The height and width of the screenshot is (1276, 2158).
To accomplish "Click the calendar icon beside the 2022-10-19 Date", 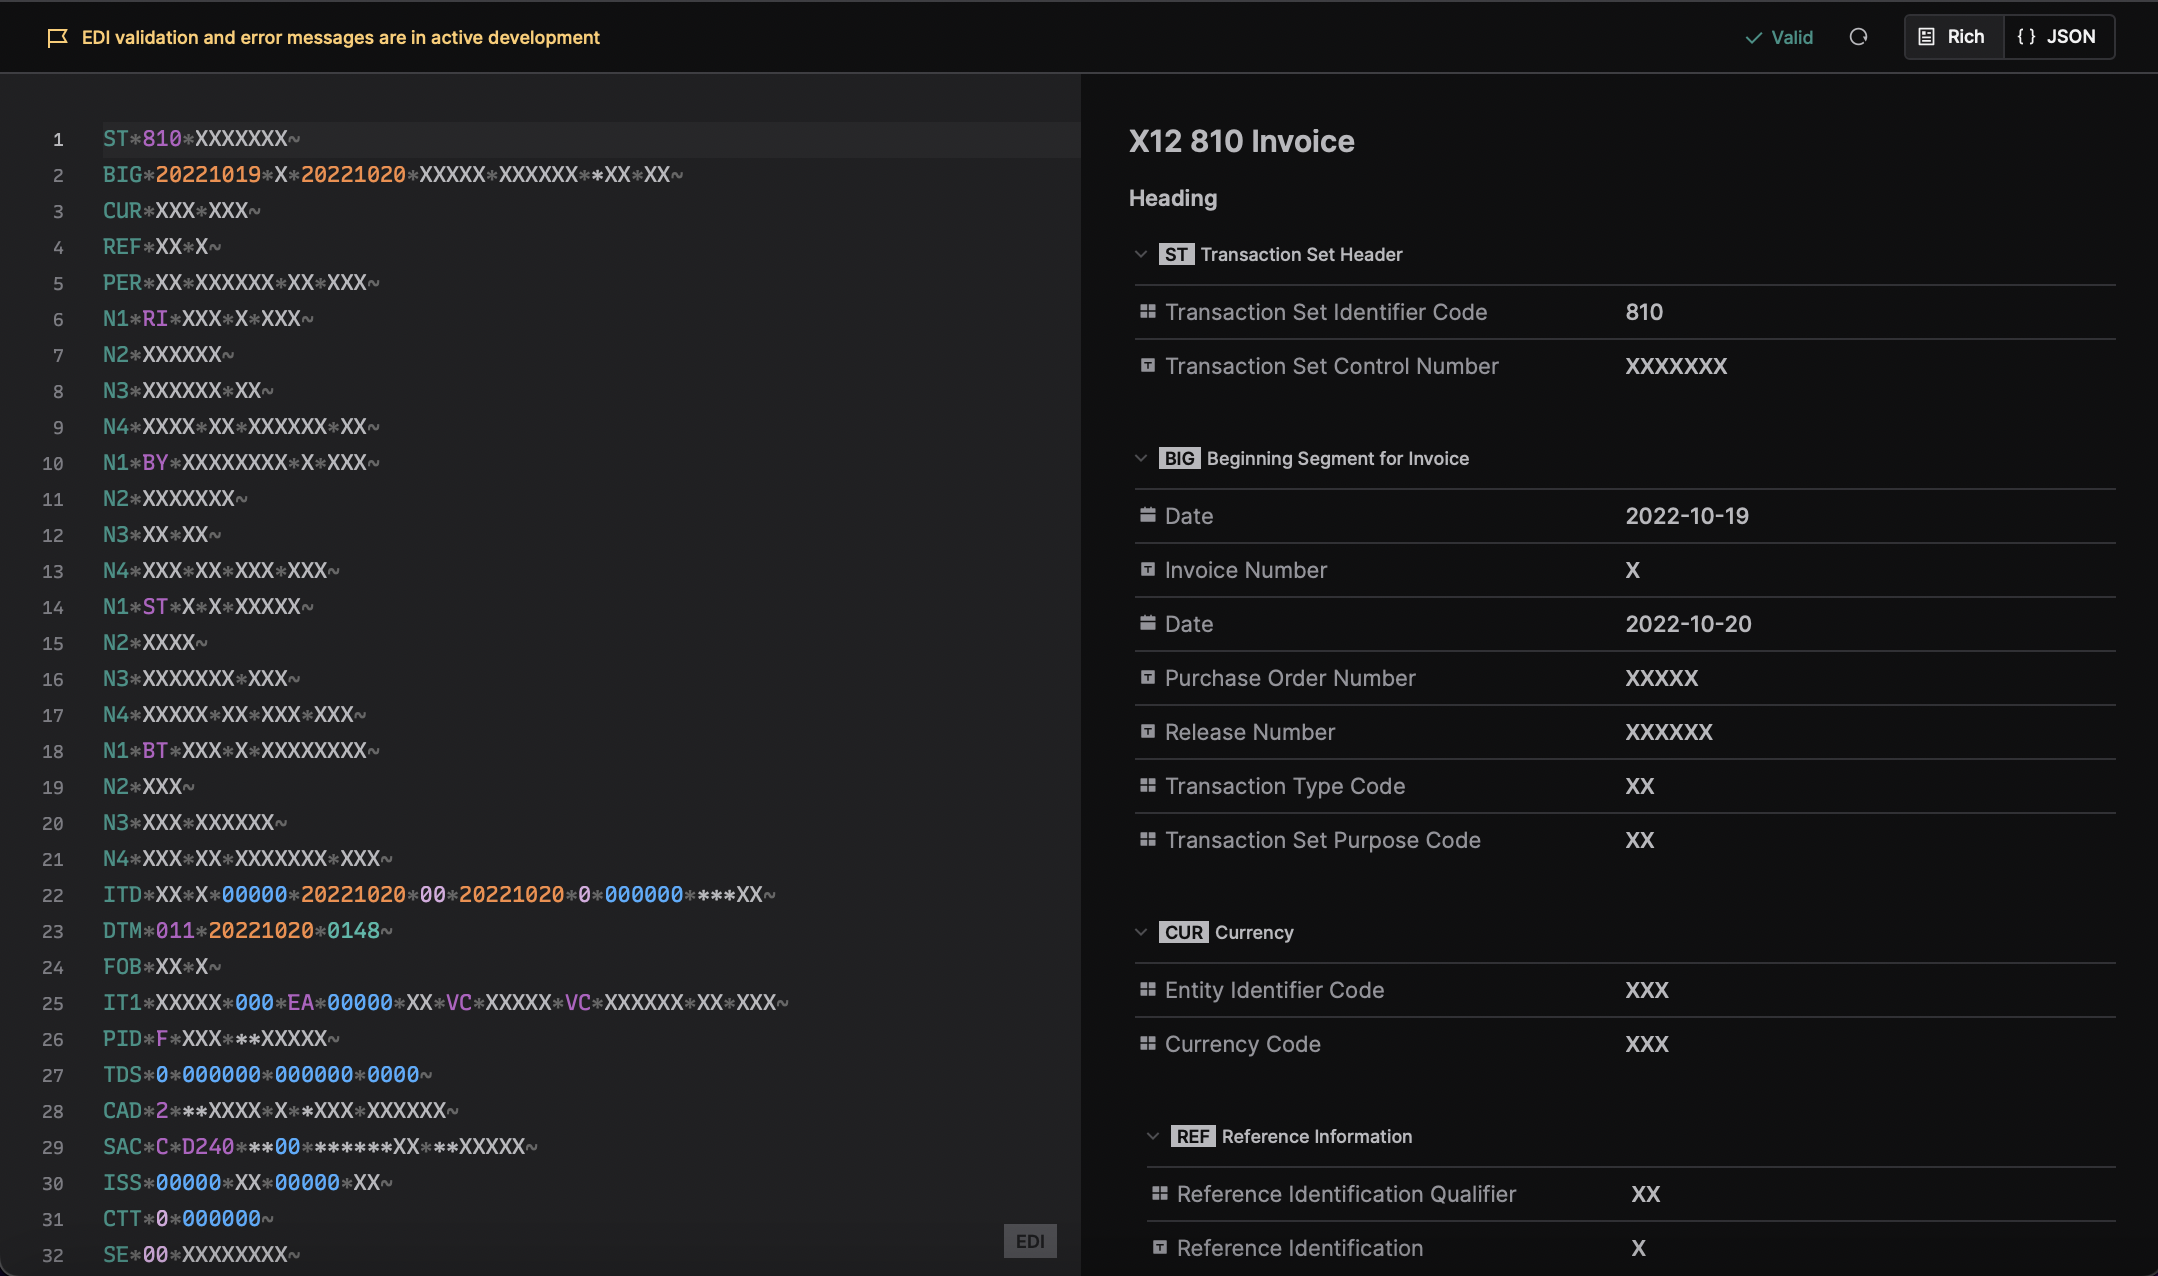I will (x=1148, y=516).
